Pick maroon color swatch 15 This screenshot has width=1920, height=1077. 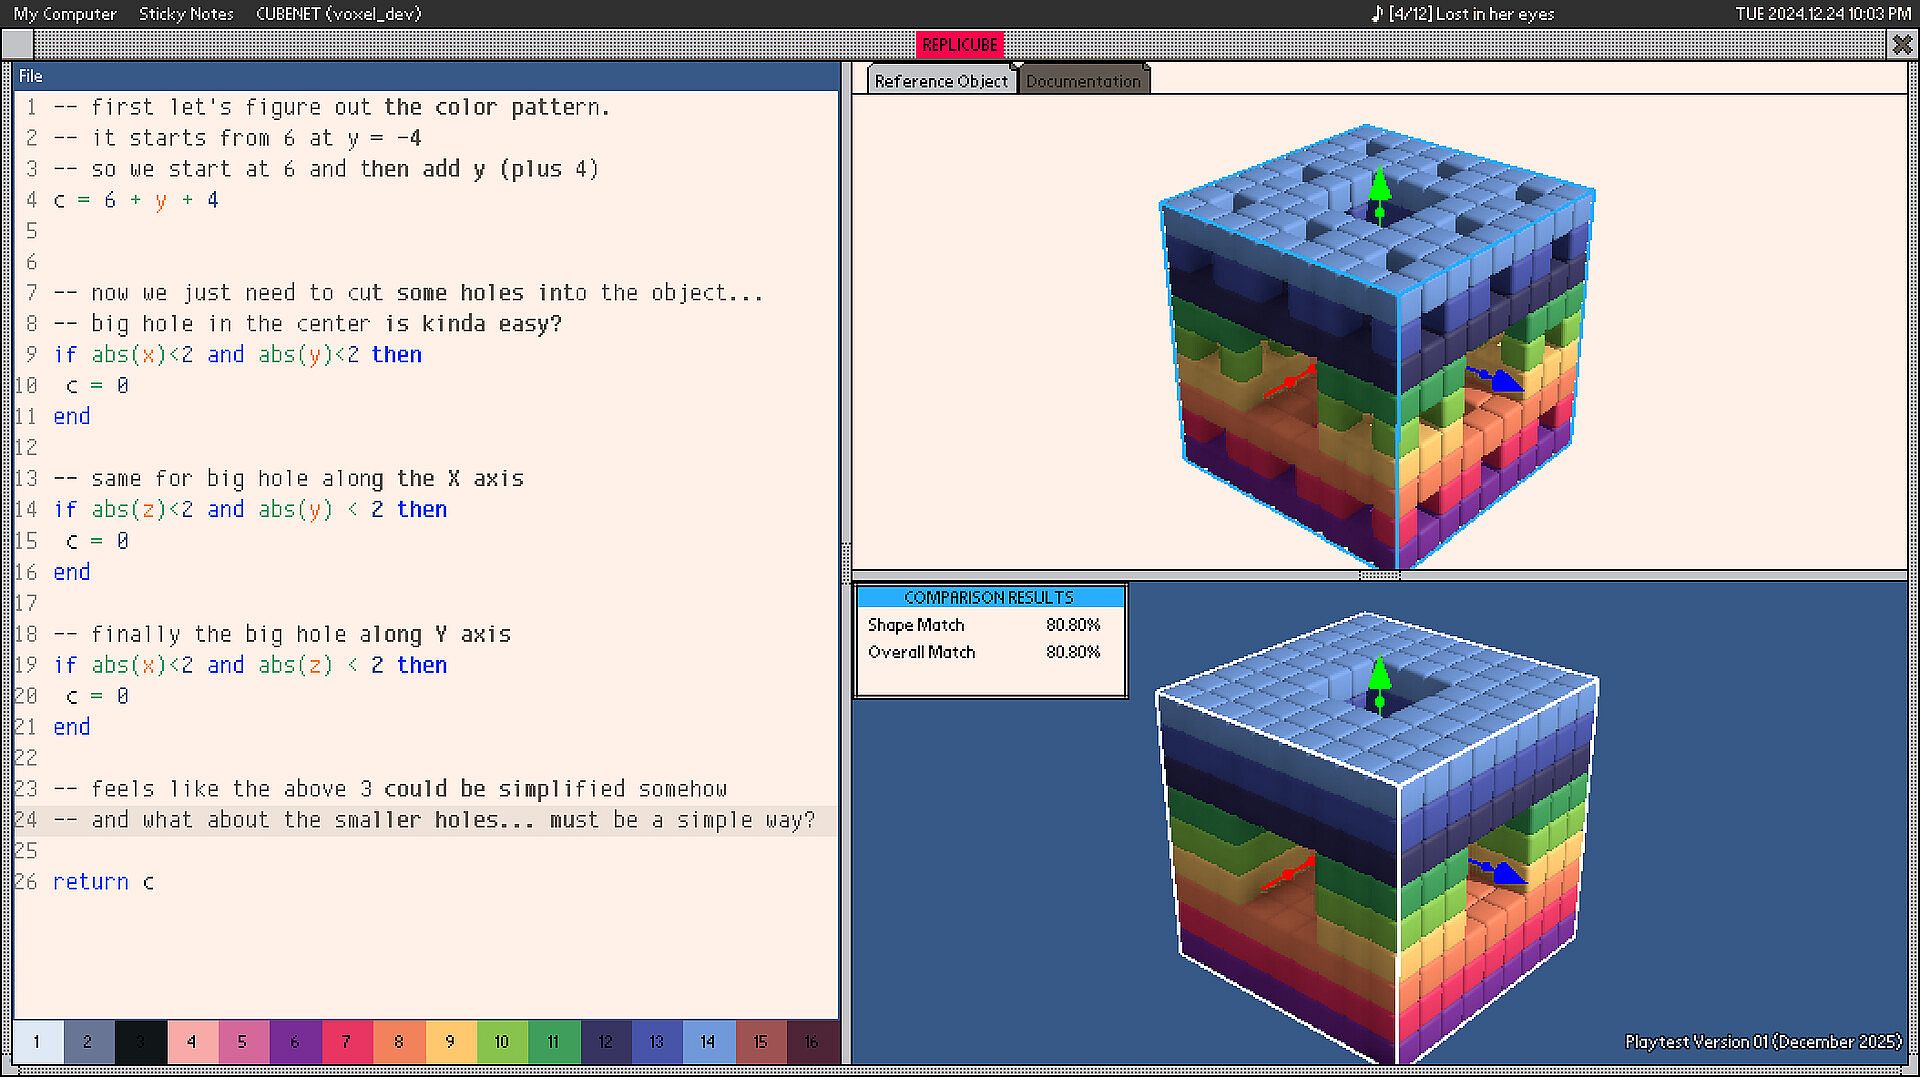tap(761, 1042)
